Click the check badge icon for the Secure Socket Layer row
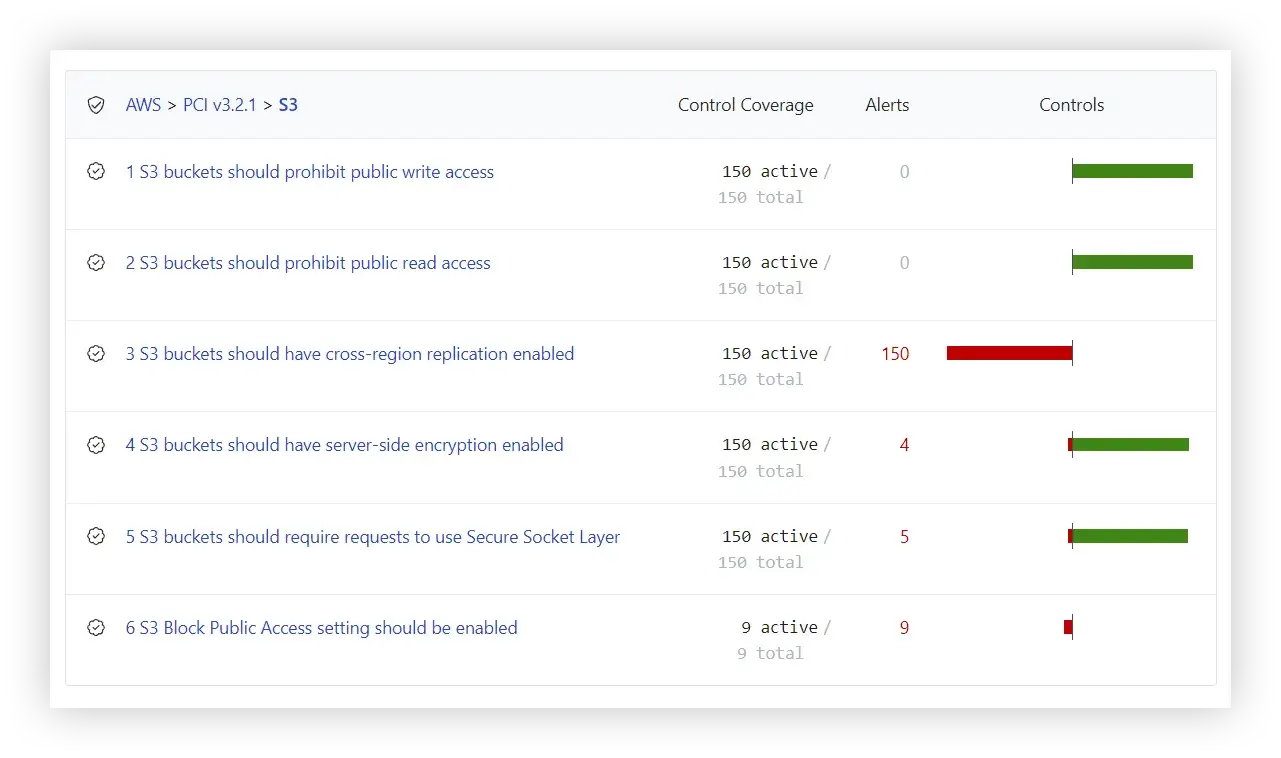 [x=96, y=537]
